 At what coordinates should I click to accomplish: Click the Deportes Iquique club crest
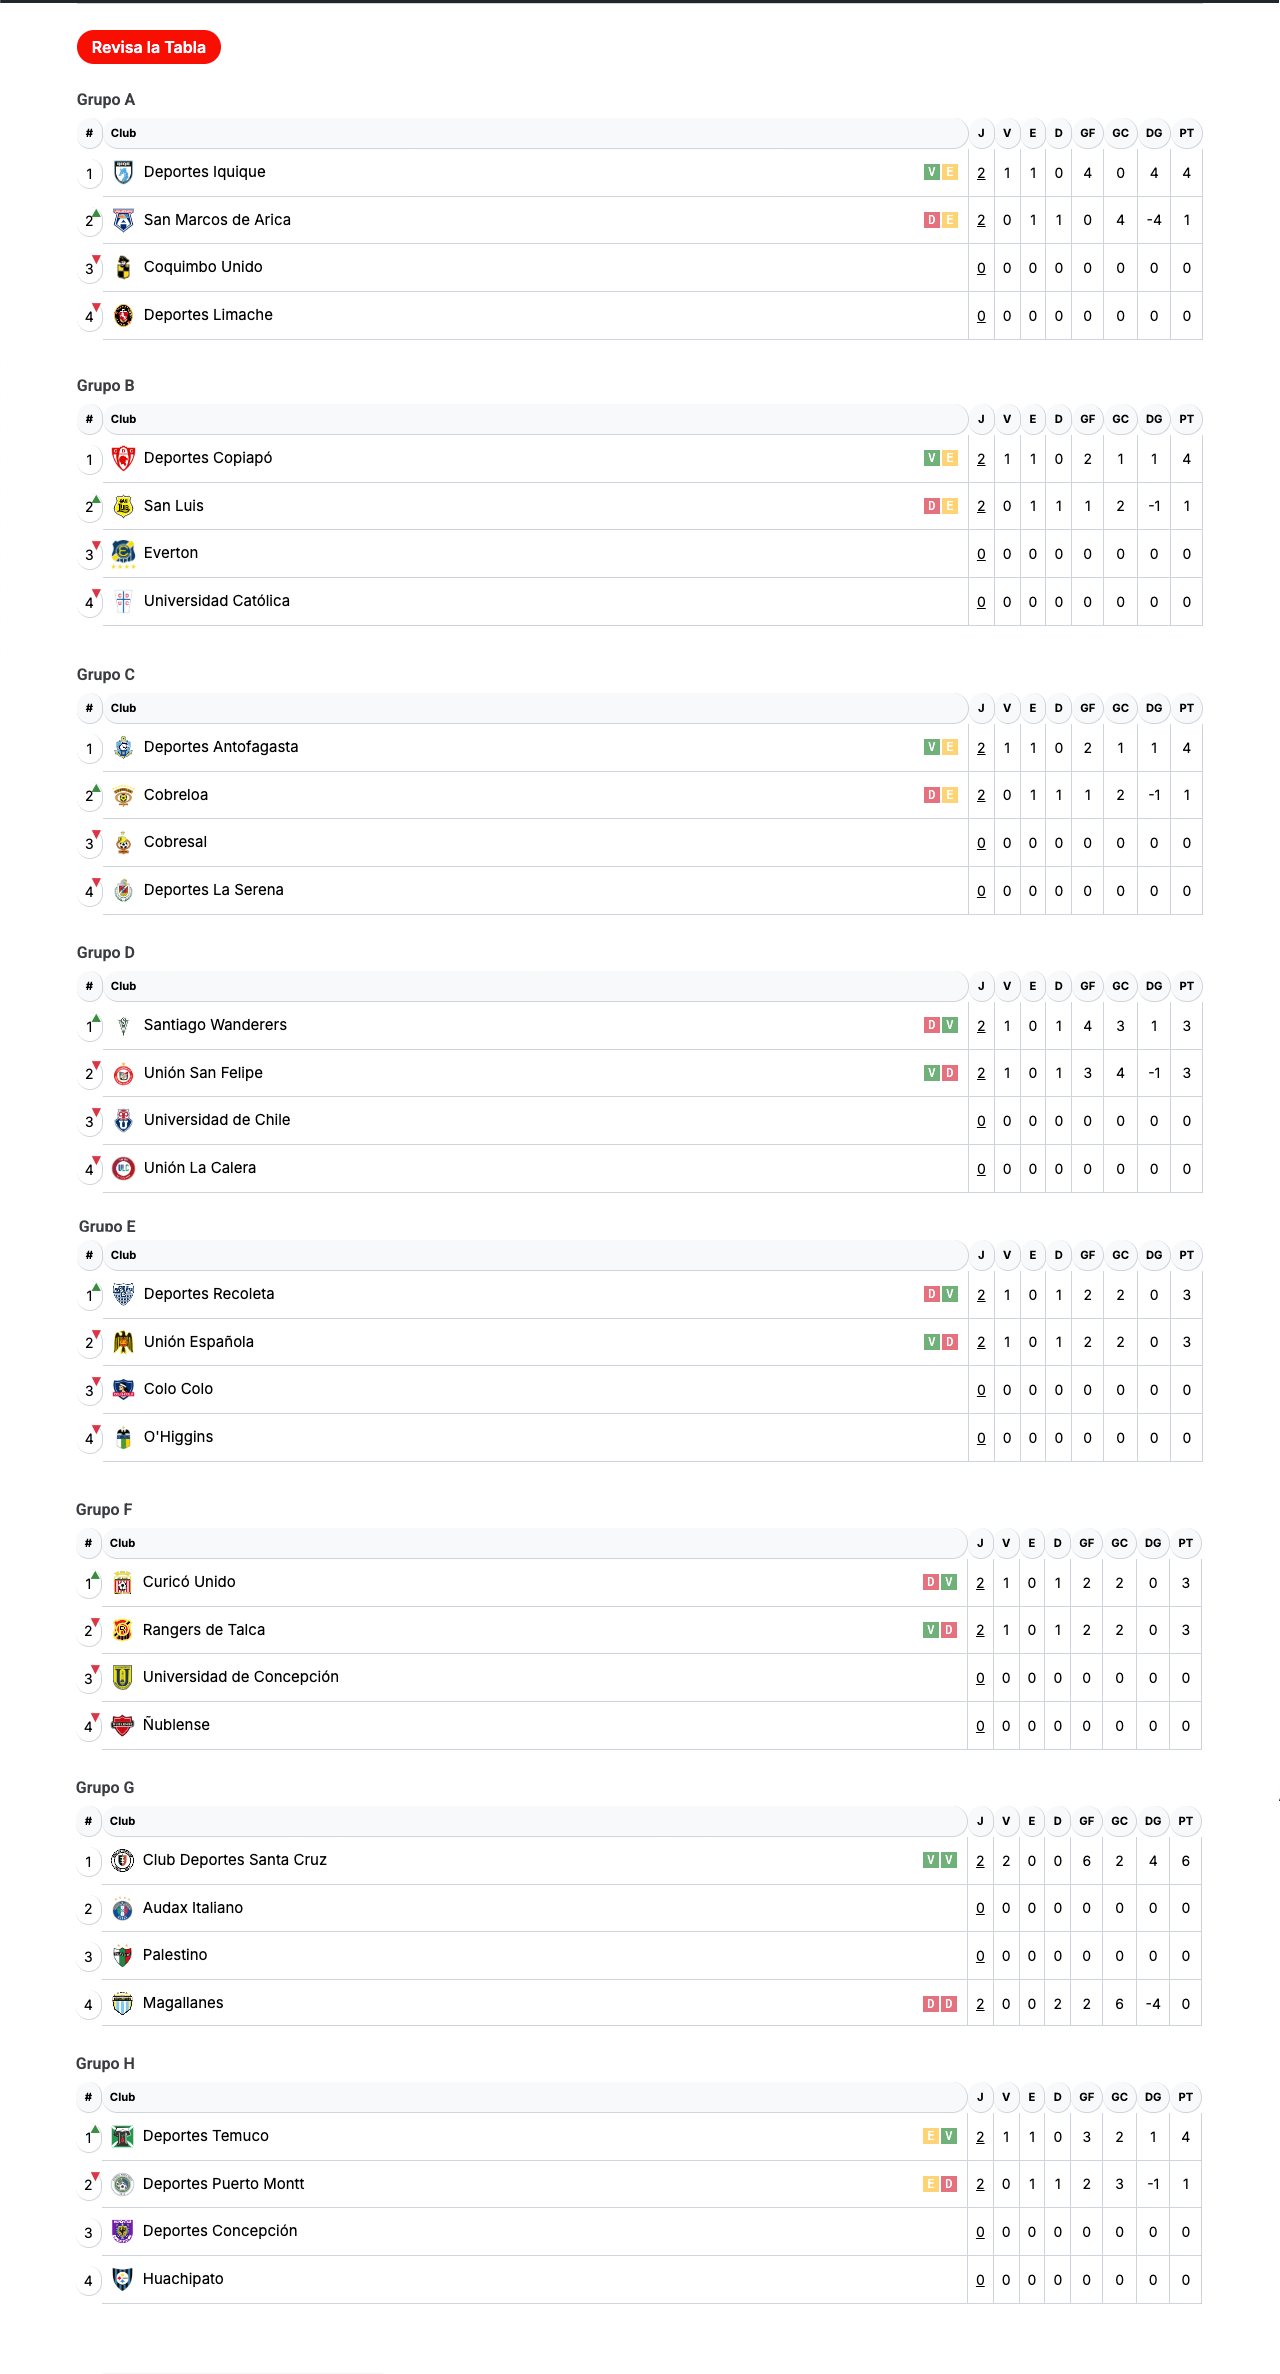pos(123,173)
